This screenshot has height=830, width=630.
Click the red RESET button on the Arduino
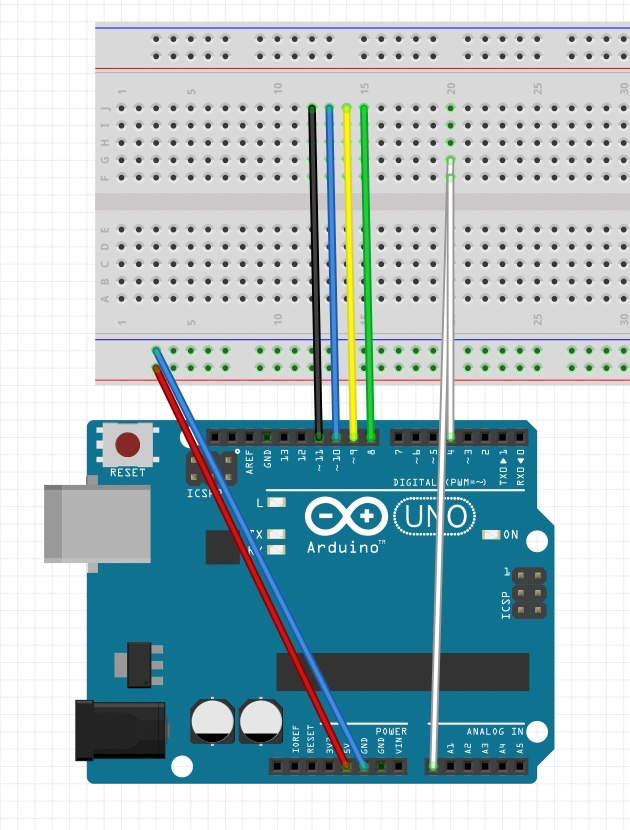tap(128, 444)
